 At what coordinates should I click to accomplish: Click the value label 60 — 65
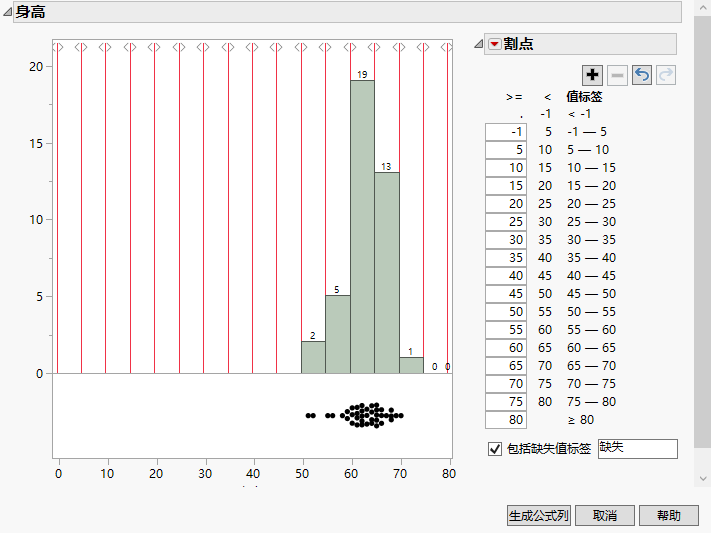coord(591,348)
